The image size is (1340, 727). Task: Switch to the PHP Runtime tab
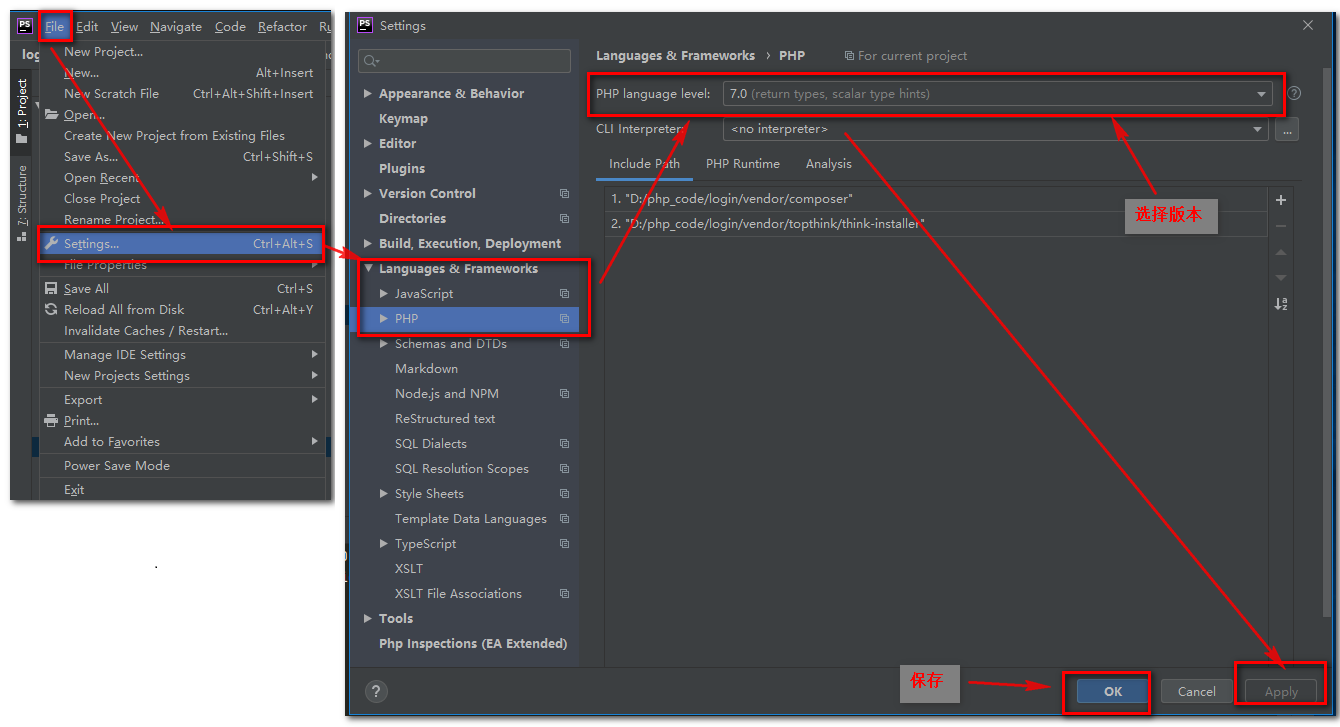(743, 164)
